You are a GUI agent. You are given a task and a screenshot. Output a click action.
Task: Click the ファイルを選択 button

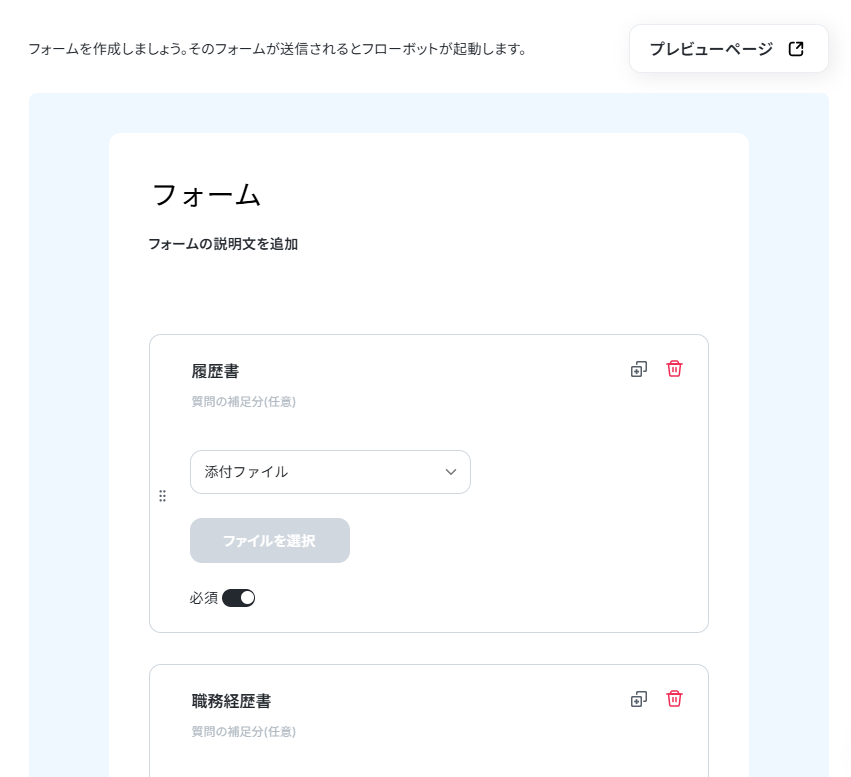click(x=270, y=540)
